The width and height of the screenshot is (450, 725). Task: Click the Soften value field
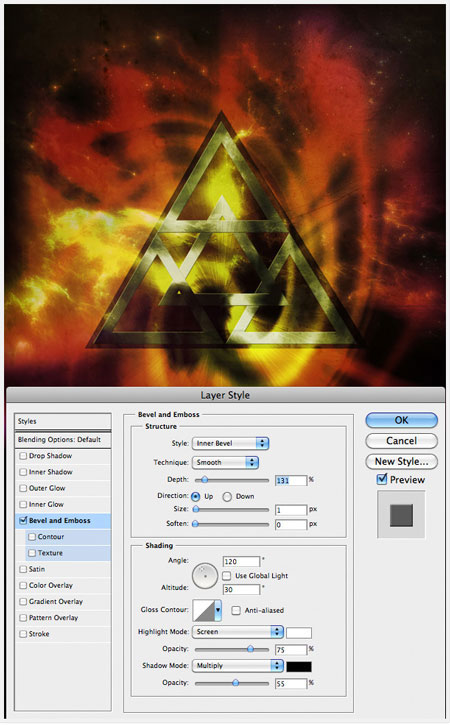coord(291,525)
